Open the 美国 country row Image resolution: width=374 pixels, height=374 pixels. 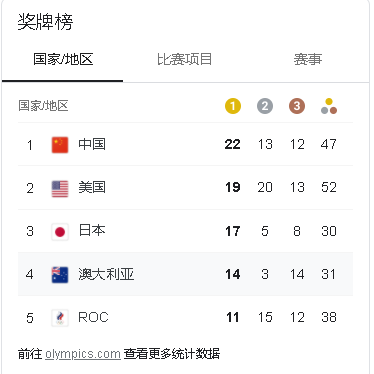[185, 188]
